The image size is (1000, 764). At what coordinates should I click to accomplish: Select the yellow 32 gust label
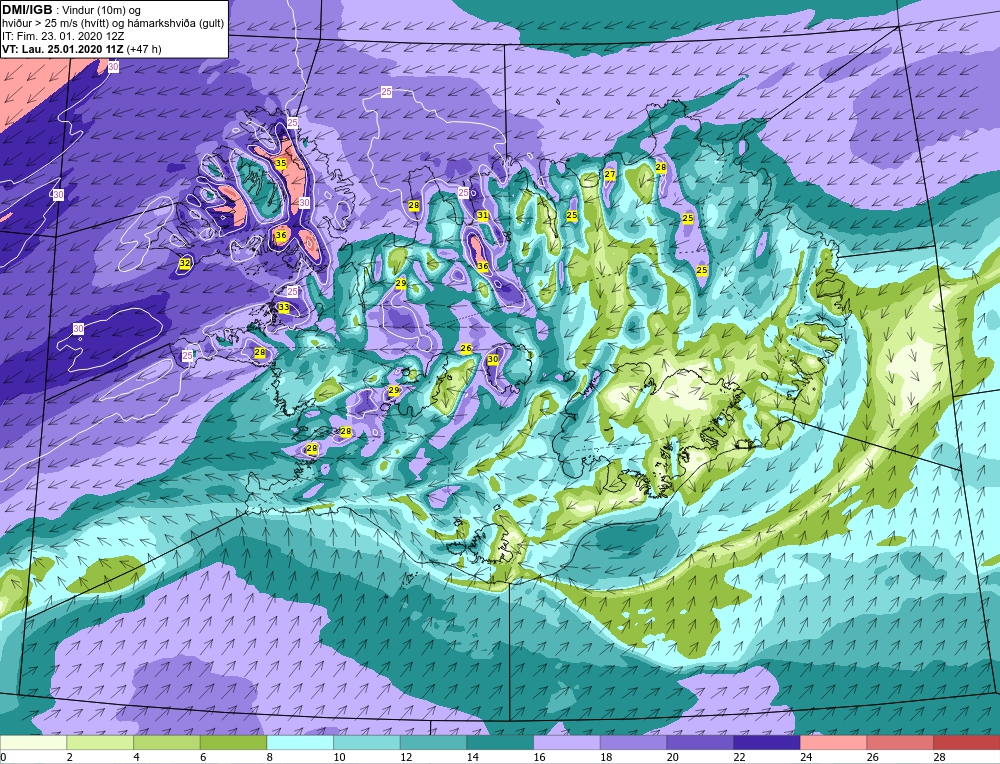(185, 263)
